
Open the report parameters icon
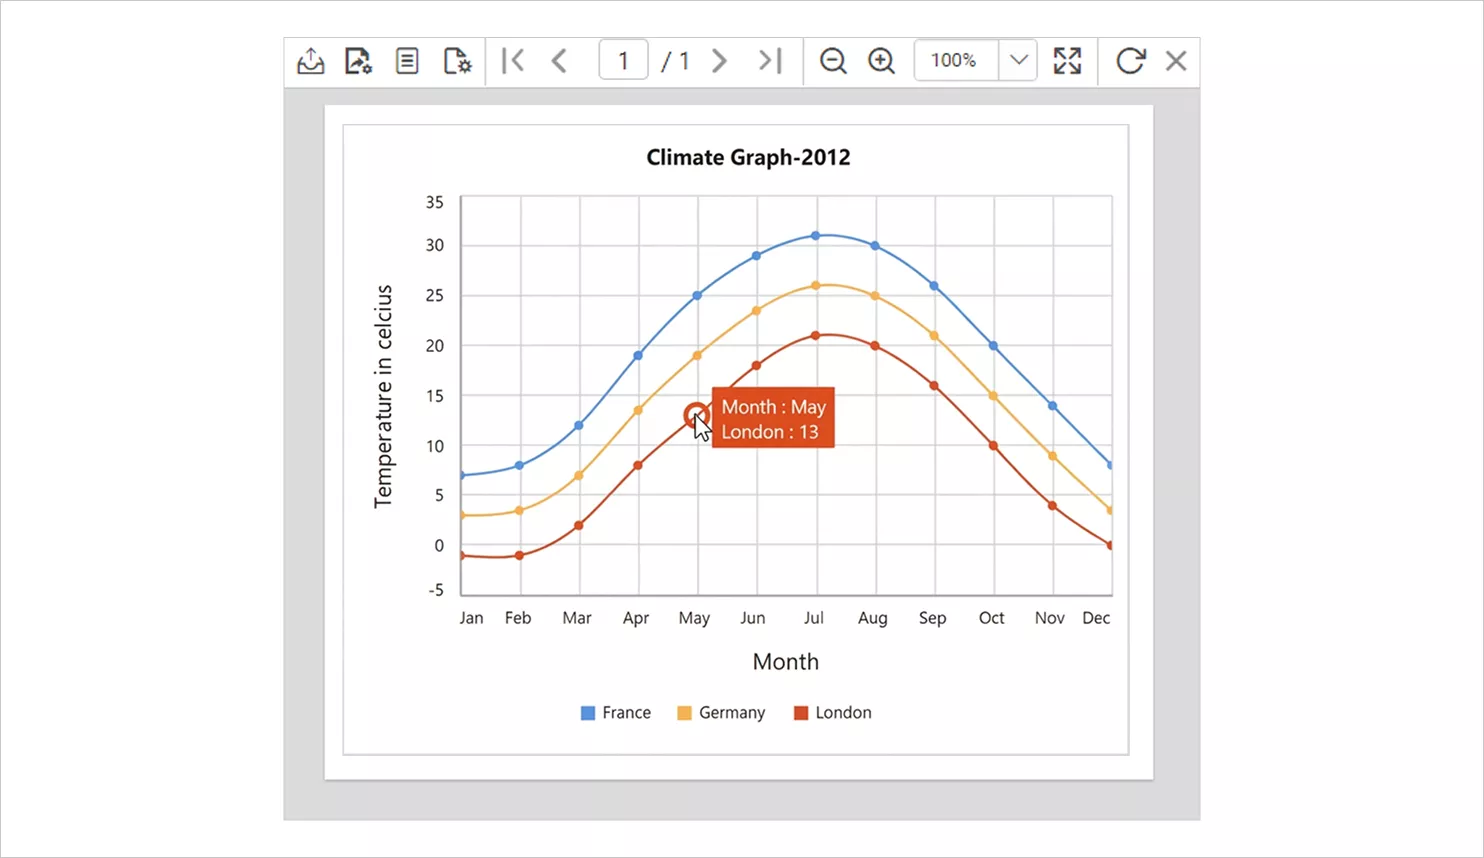point(406,60)
